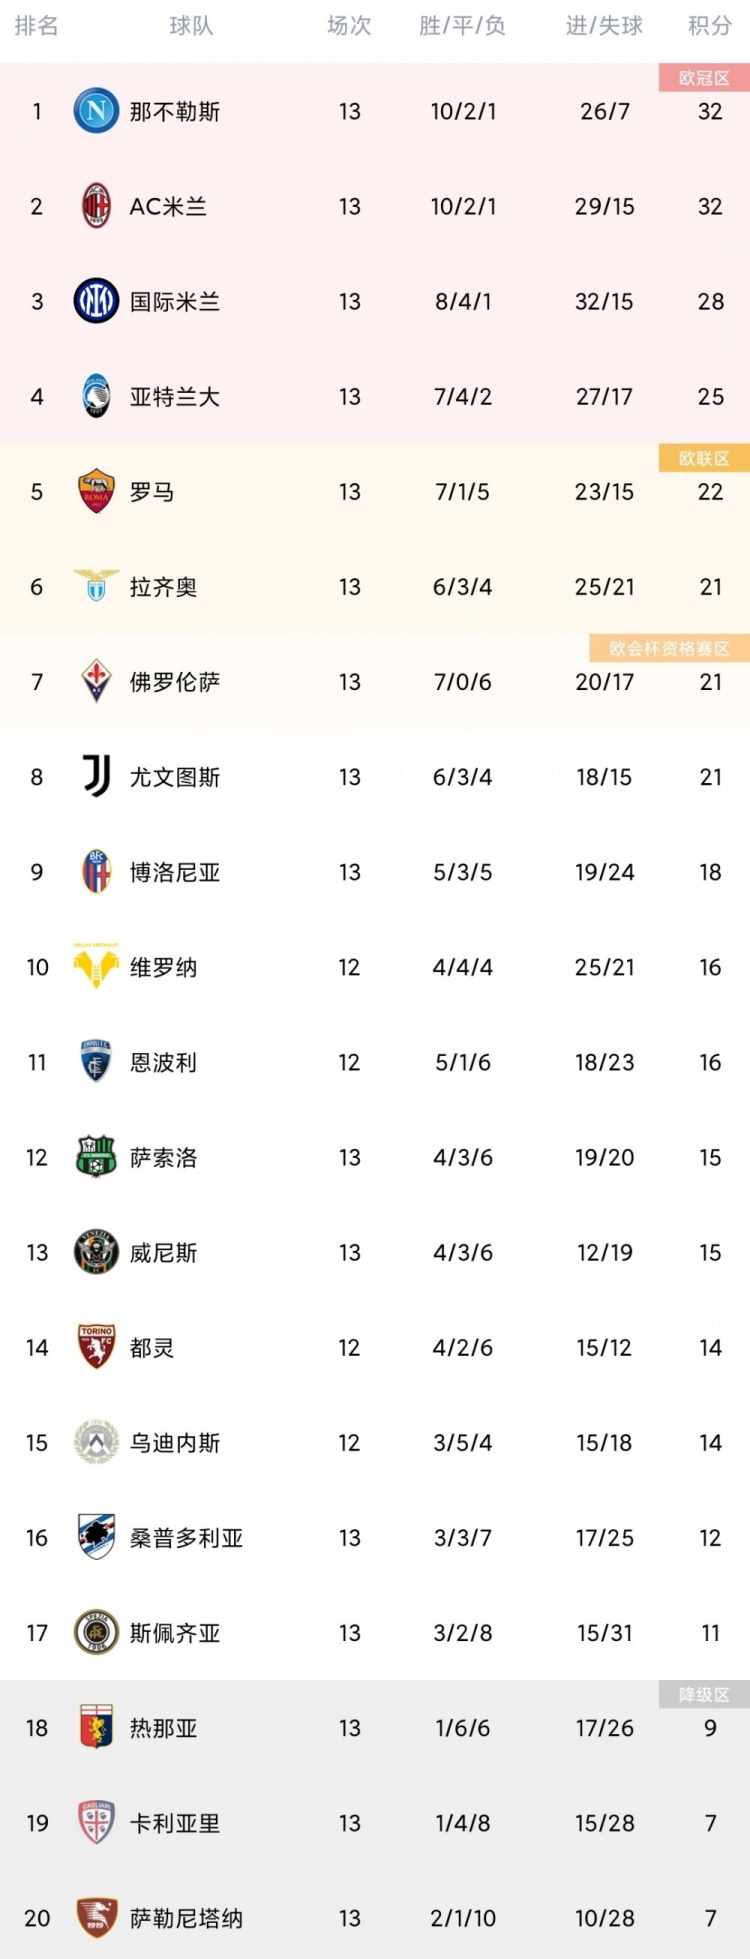Click the 萨勒尼塔纳 team name

tap(186, 1918)
